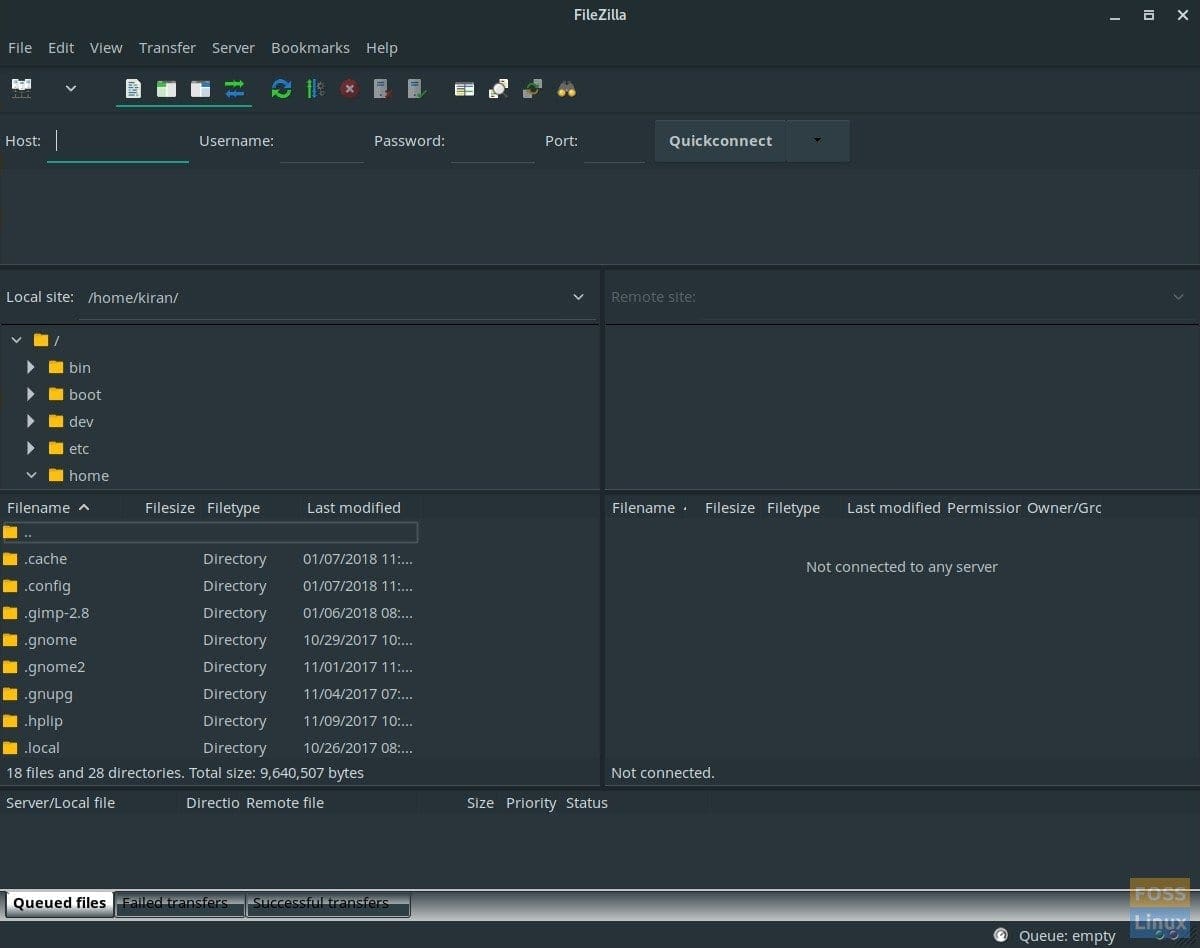This screenshot has width=1200, height=948.
Task: Expand the dev folder tree node
Action: tap(31, 421)
